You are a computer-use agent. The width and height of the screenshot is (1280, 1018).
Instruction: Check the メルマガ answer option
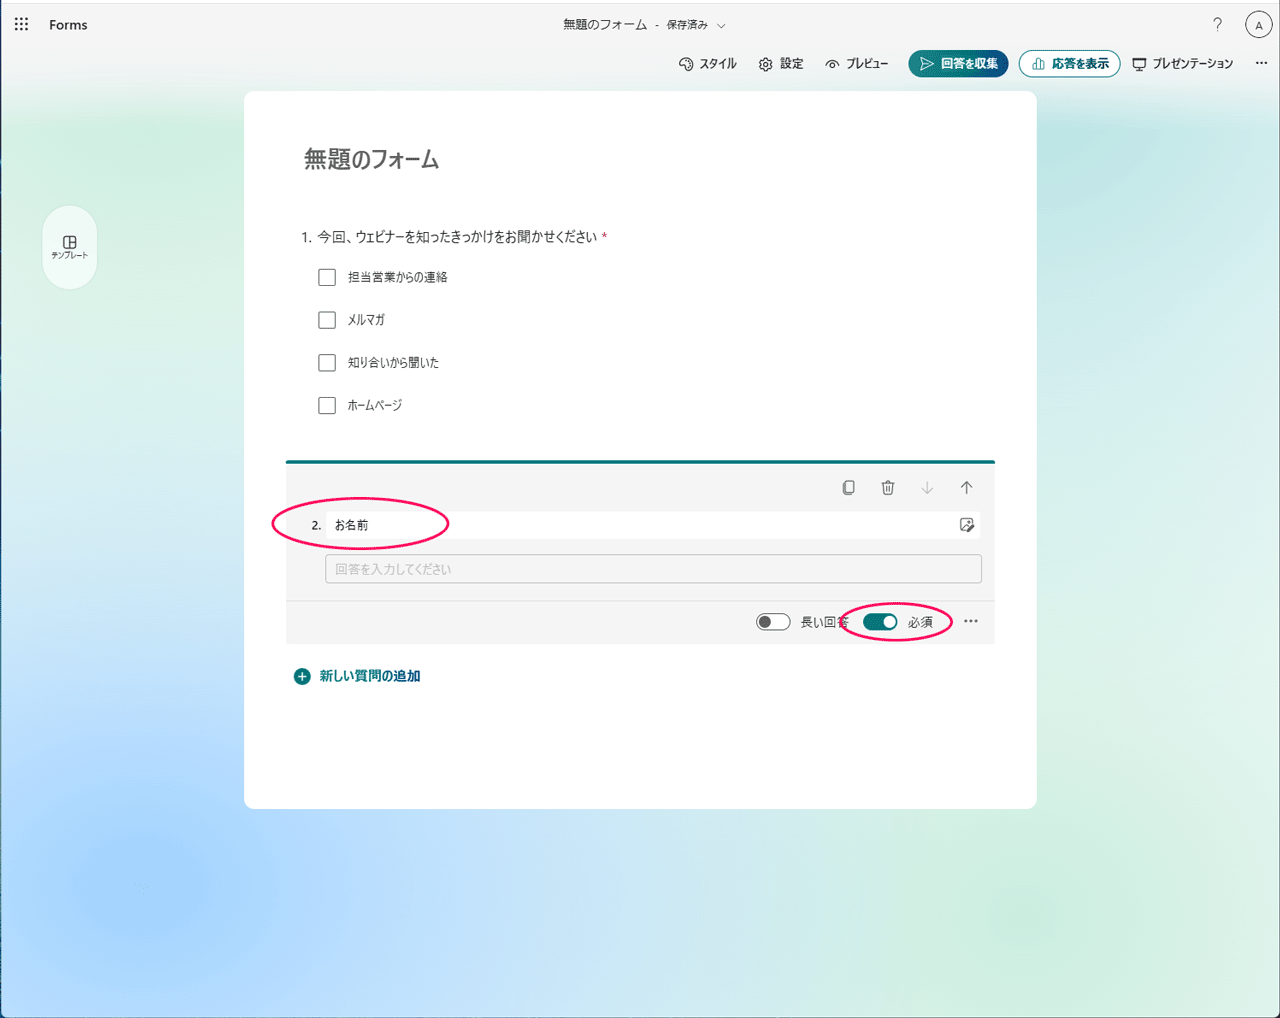click(x=326, y=320)
